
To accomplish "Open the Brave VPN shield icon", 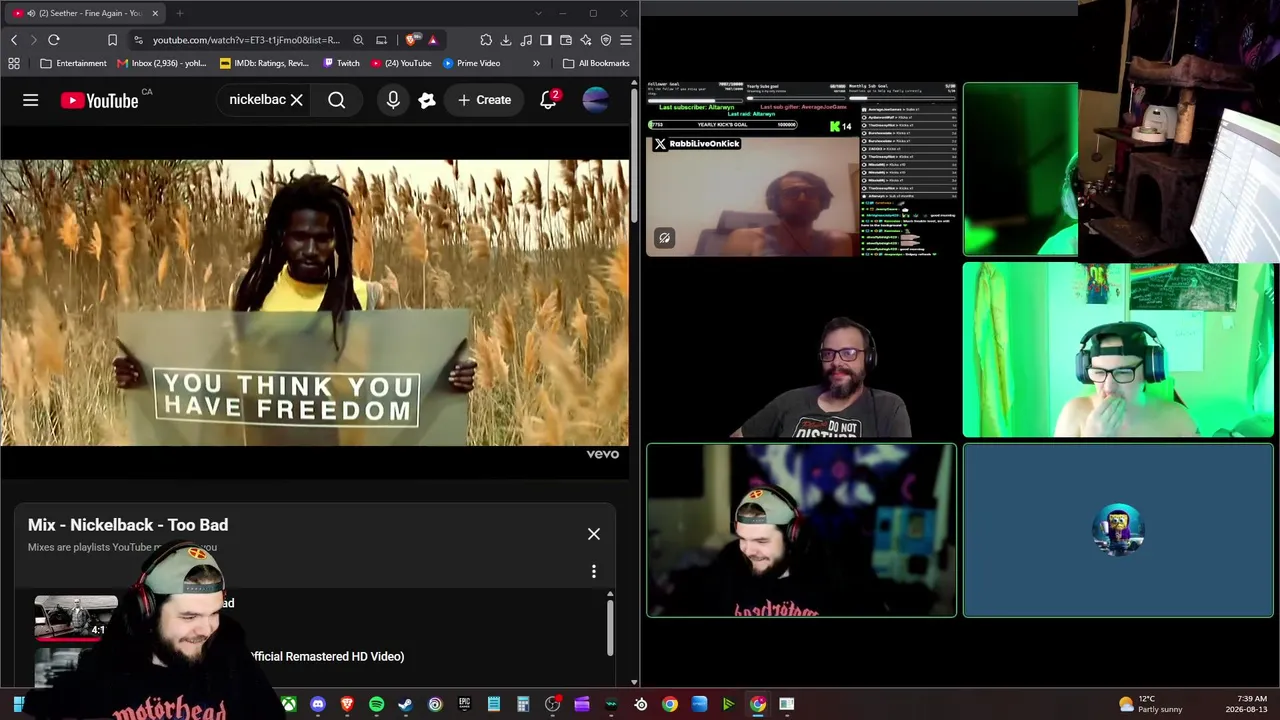I will pos(606,40).
